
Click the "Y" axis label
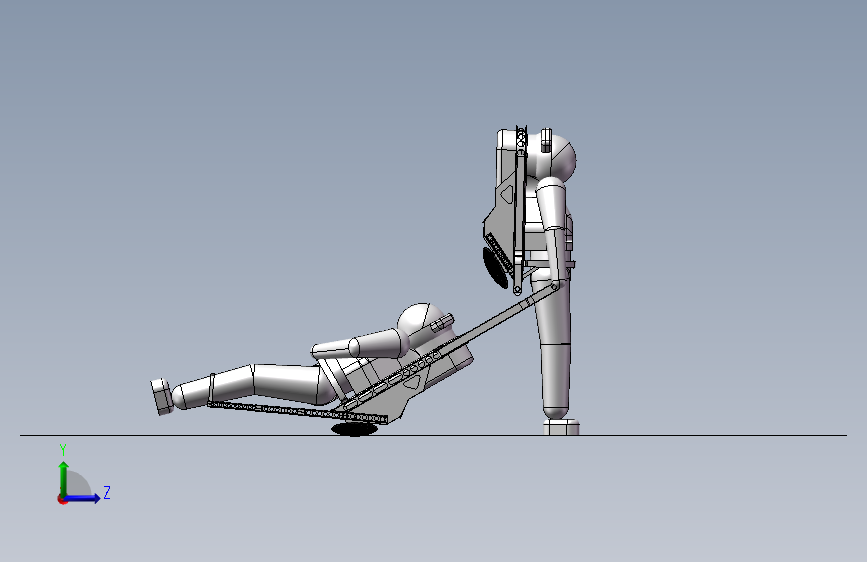[x=63, y=449]
